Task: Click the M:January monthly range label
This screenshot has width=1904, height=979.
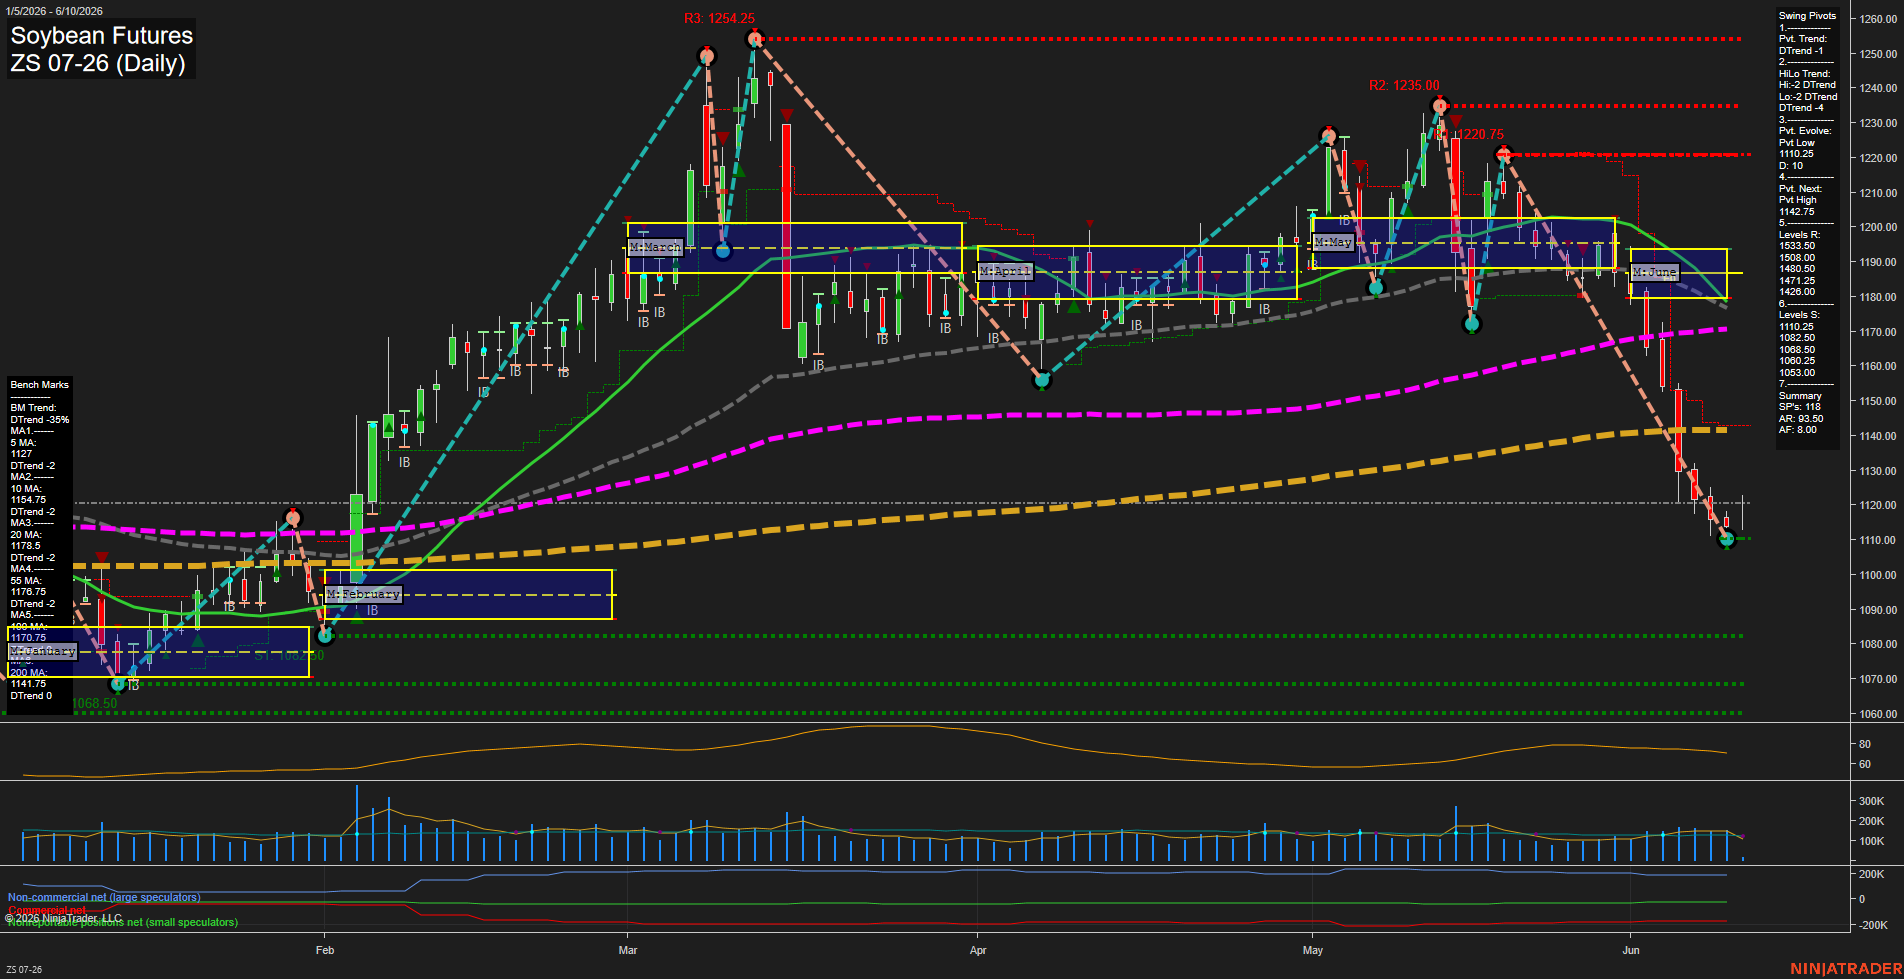Action: click(42, 651)
